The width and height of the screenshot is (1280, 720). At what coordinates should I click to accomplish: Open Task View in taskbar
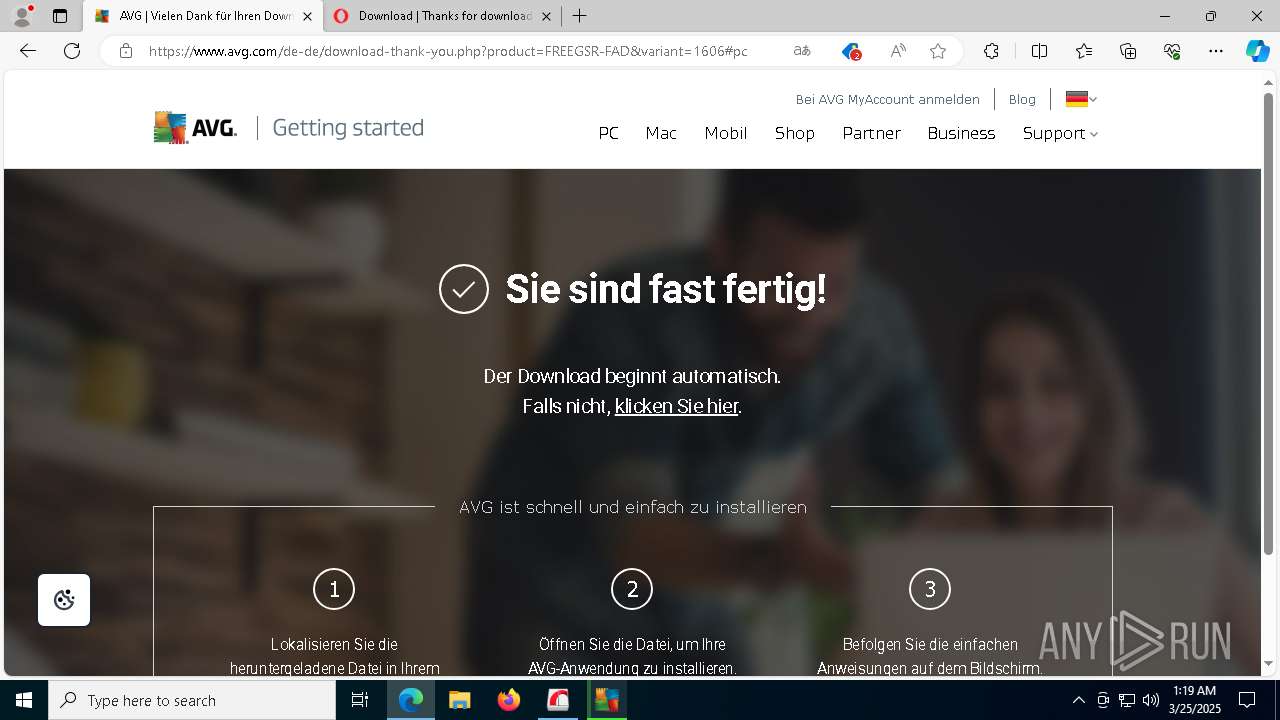tap(360, 700)
